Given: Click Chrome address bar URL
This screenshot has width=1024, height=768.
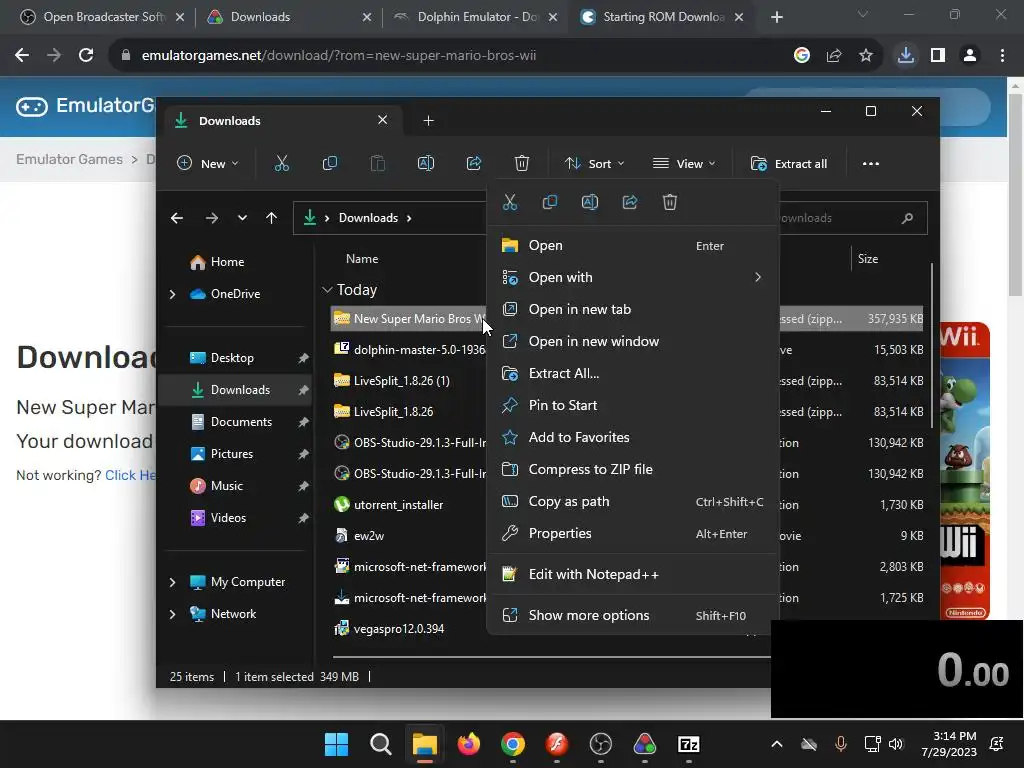Looking at the screenshot, I should coord(339,56).
